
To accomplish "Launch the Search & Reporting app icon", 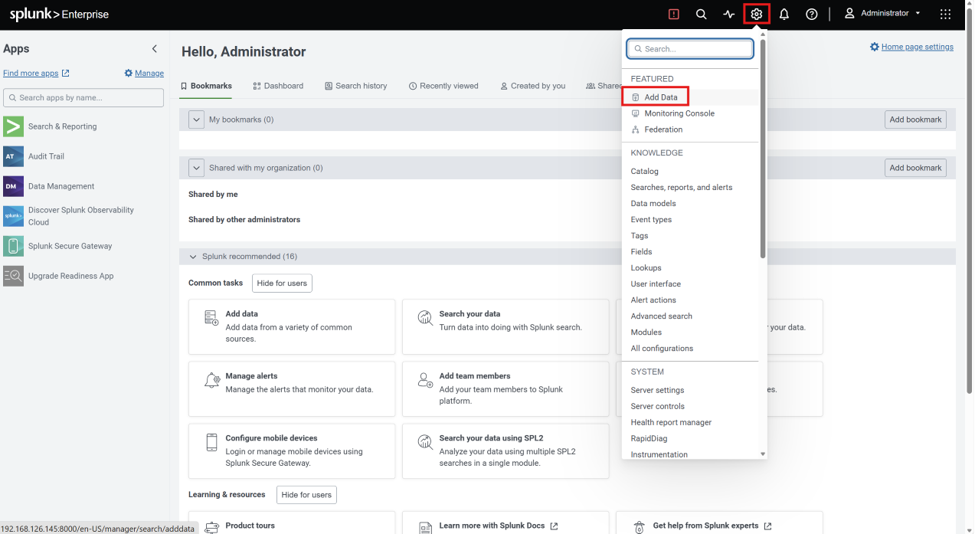I will (13, 126).
